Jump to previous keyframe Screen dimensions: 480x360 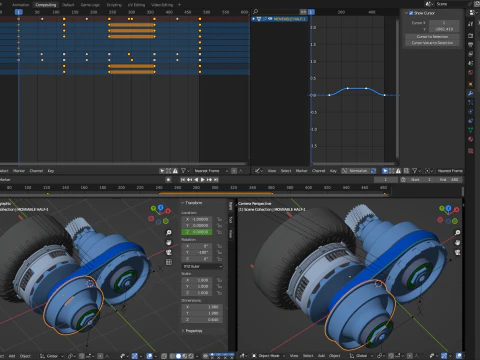point(189,180)
